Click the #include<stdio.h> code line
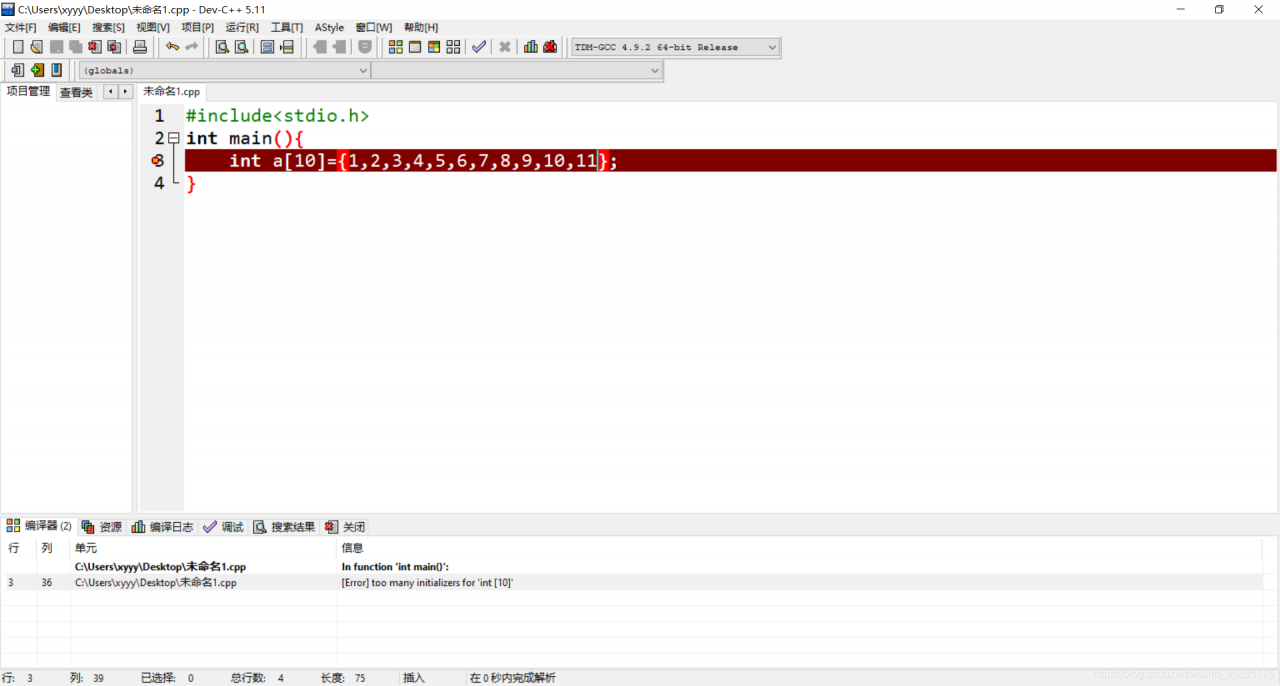The image size is (1280, 686). click(277, 116)
